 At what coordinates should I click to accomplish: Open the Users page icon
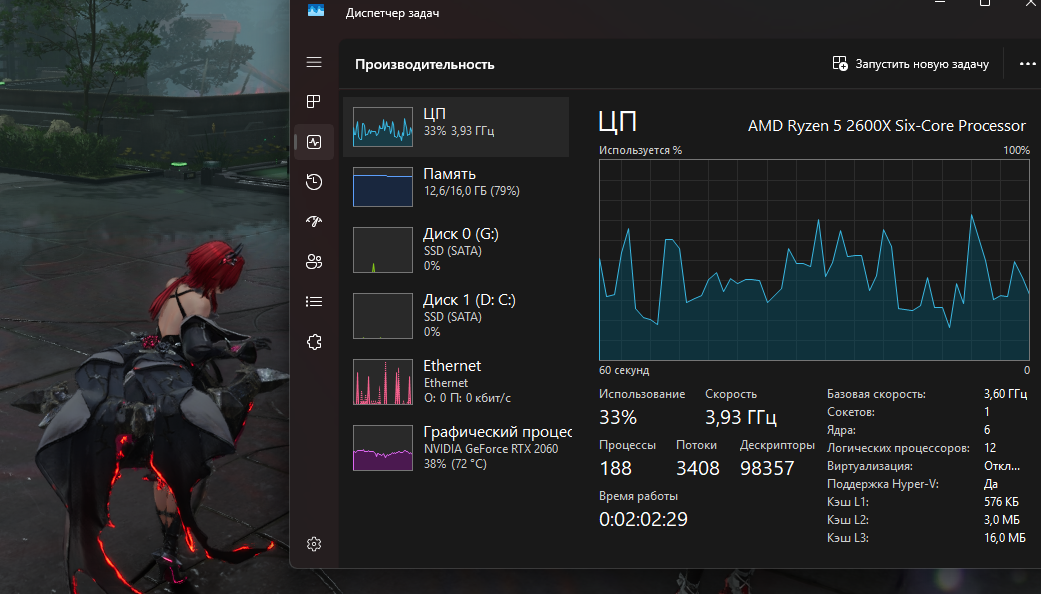tap(314, 261)
